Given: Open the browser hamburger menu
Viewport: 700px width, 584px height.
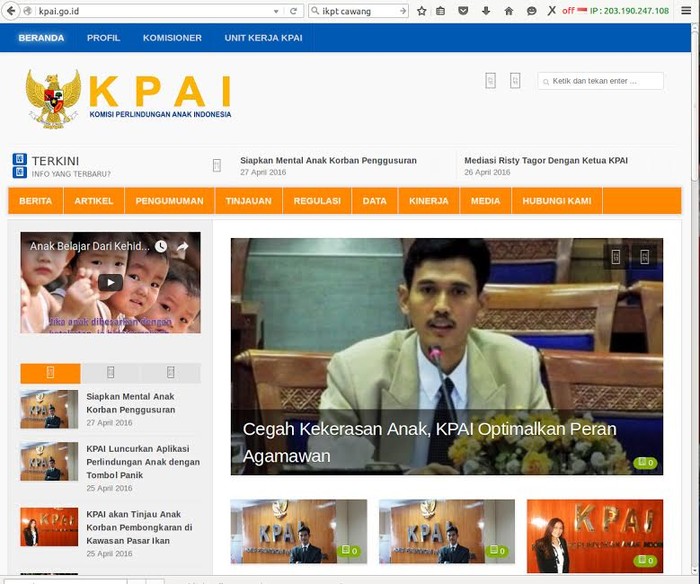Looking at the screenshot, I should [686, 11].
